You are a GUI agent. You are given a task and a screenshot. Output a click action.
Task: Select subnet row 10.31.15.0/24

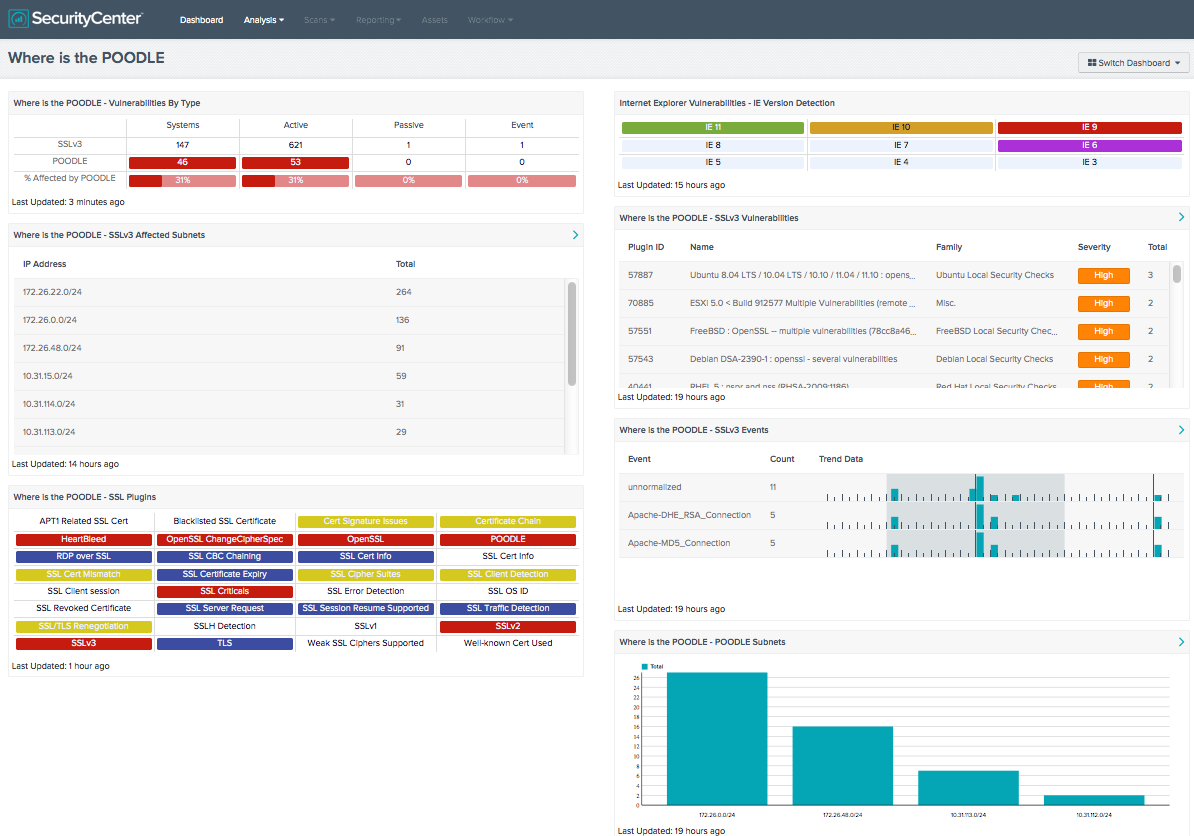(289, 376)
